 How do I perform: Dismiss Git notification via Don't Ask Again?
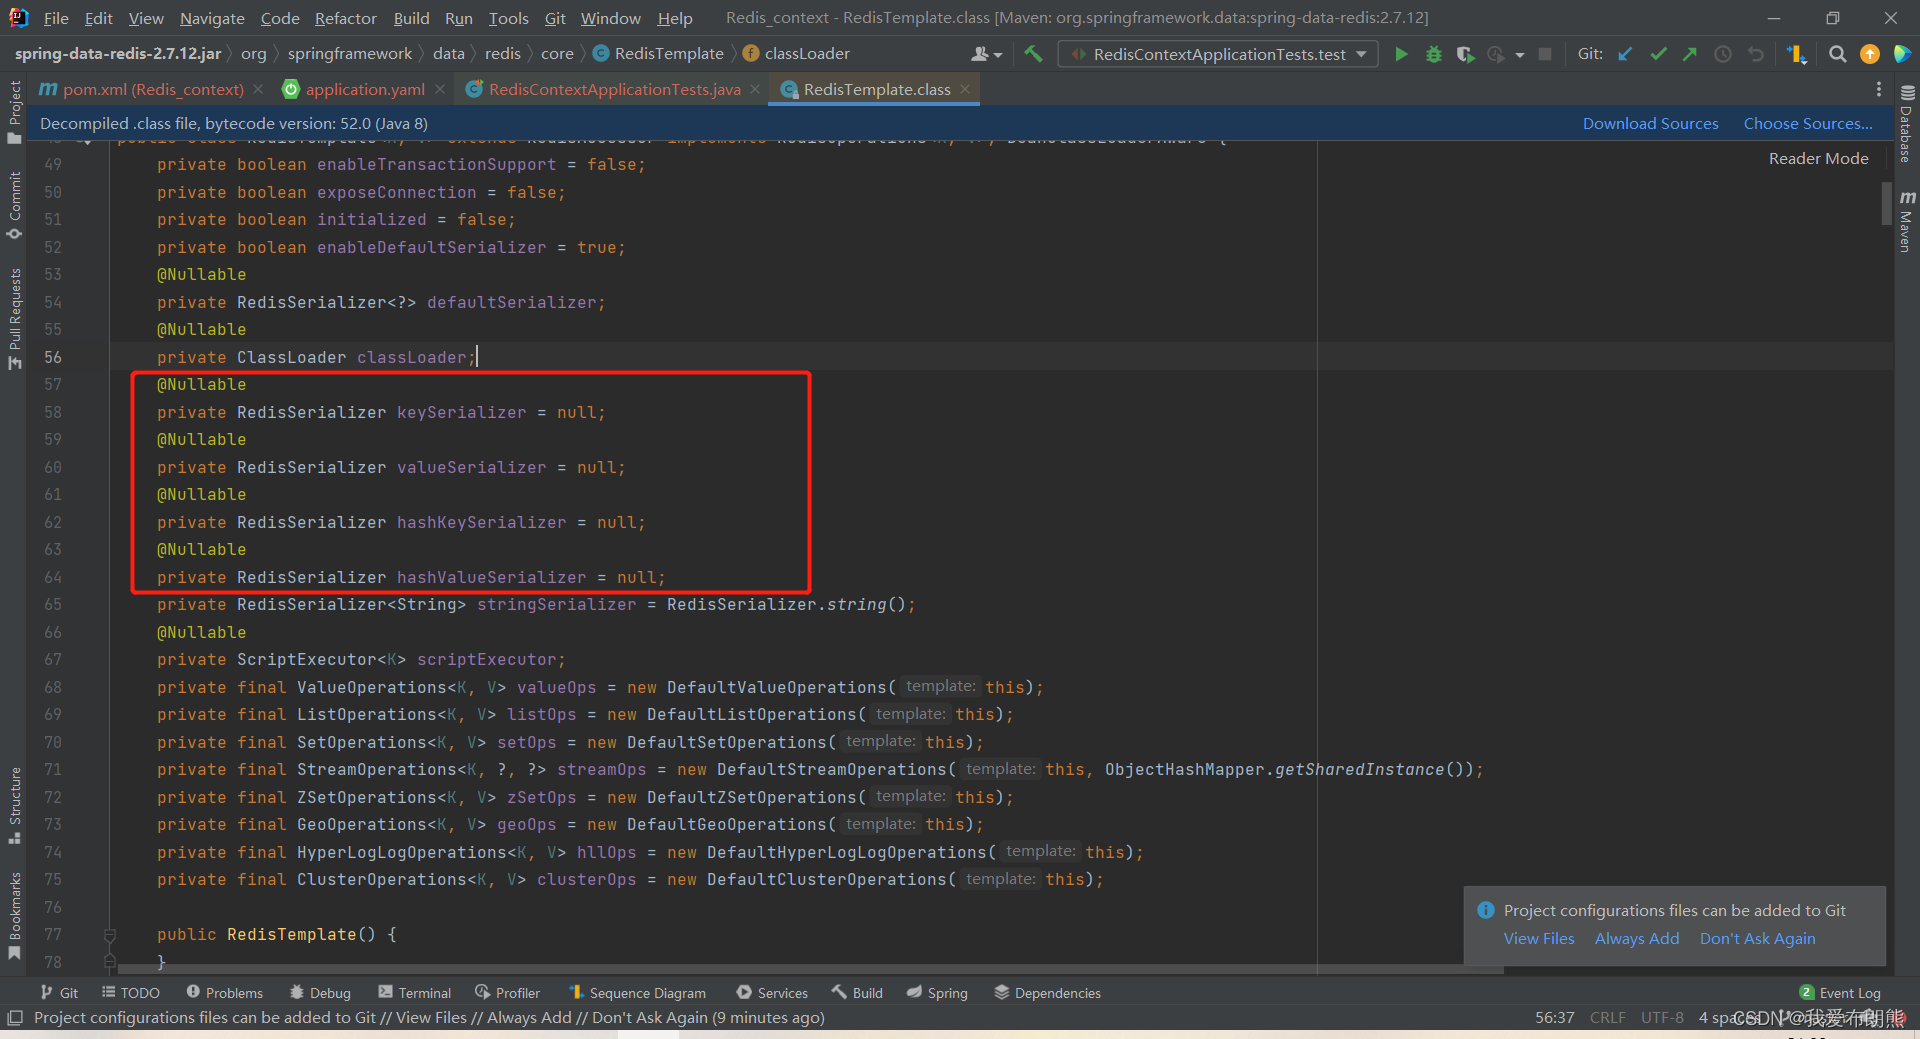point(1757,938)
